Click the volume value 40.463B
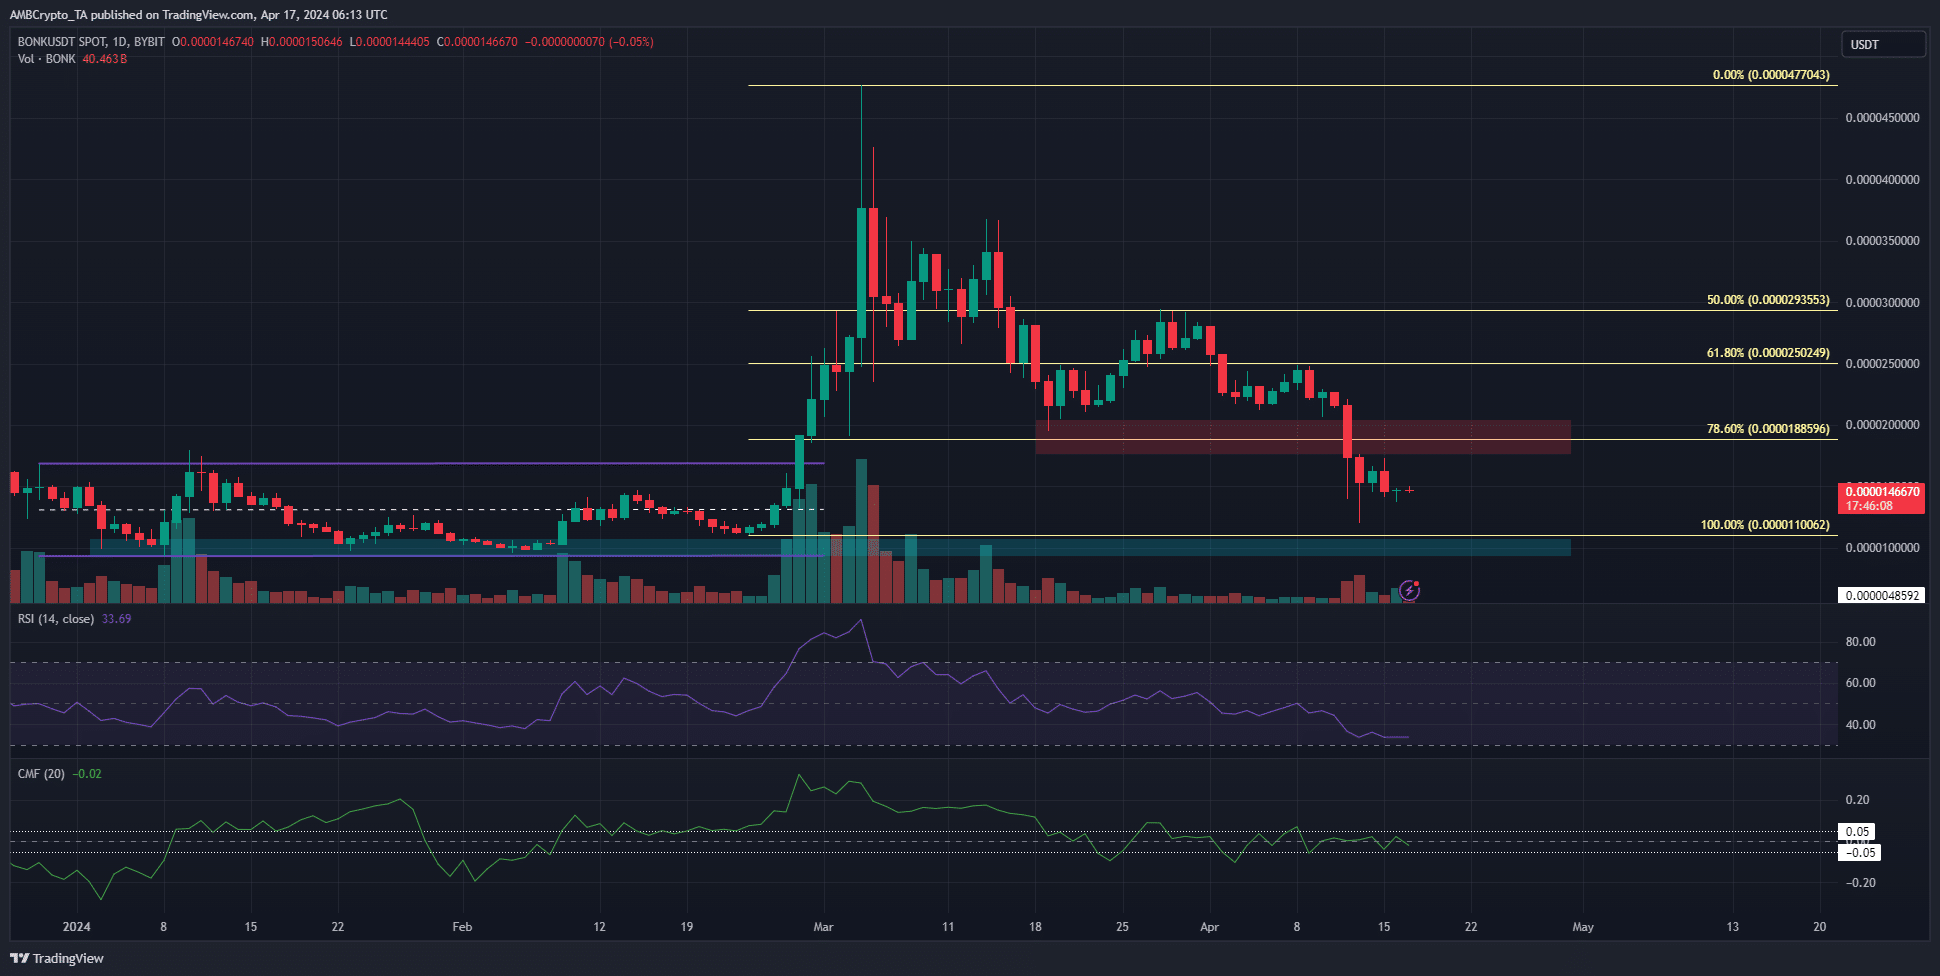Viewport: 1940px width, 976px height. click(104, 59)
